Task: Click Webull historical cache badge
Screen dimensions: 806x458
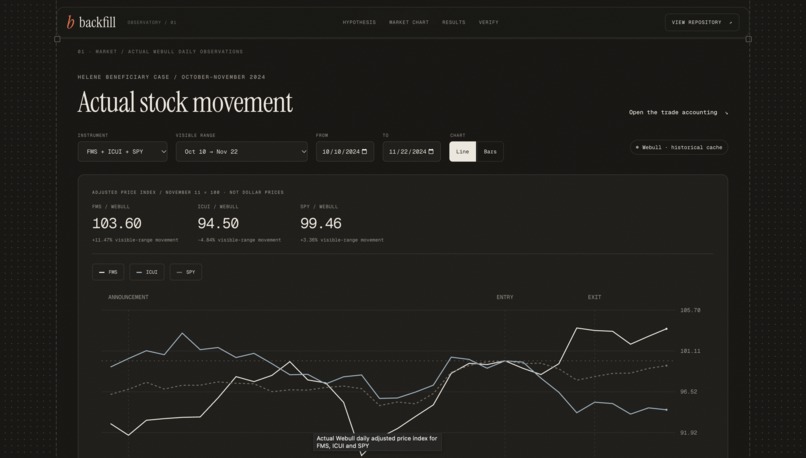Action: [x=679, y=147]
